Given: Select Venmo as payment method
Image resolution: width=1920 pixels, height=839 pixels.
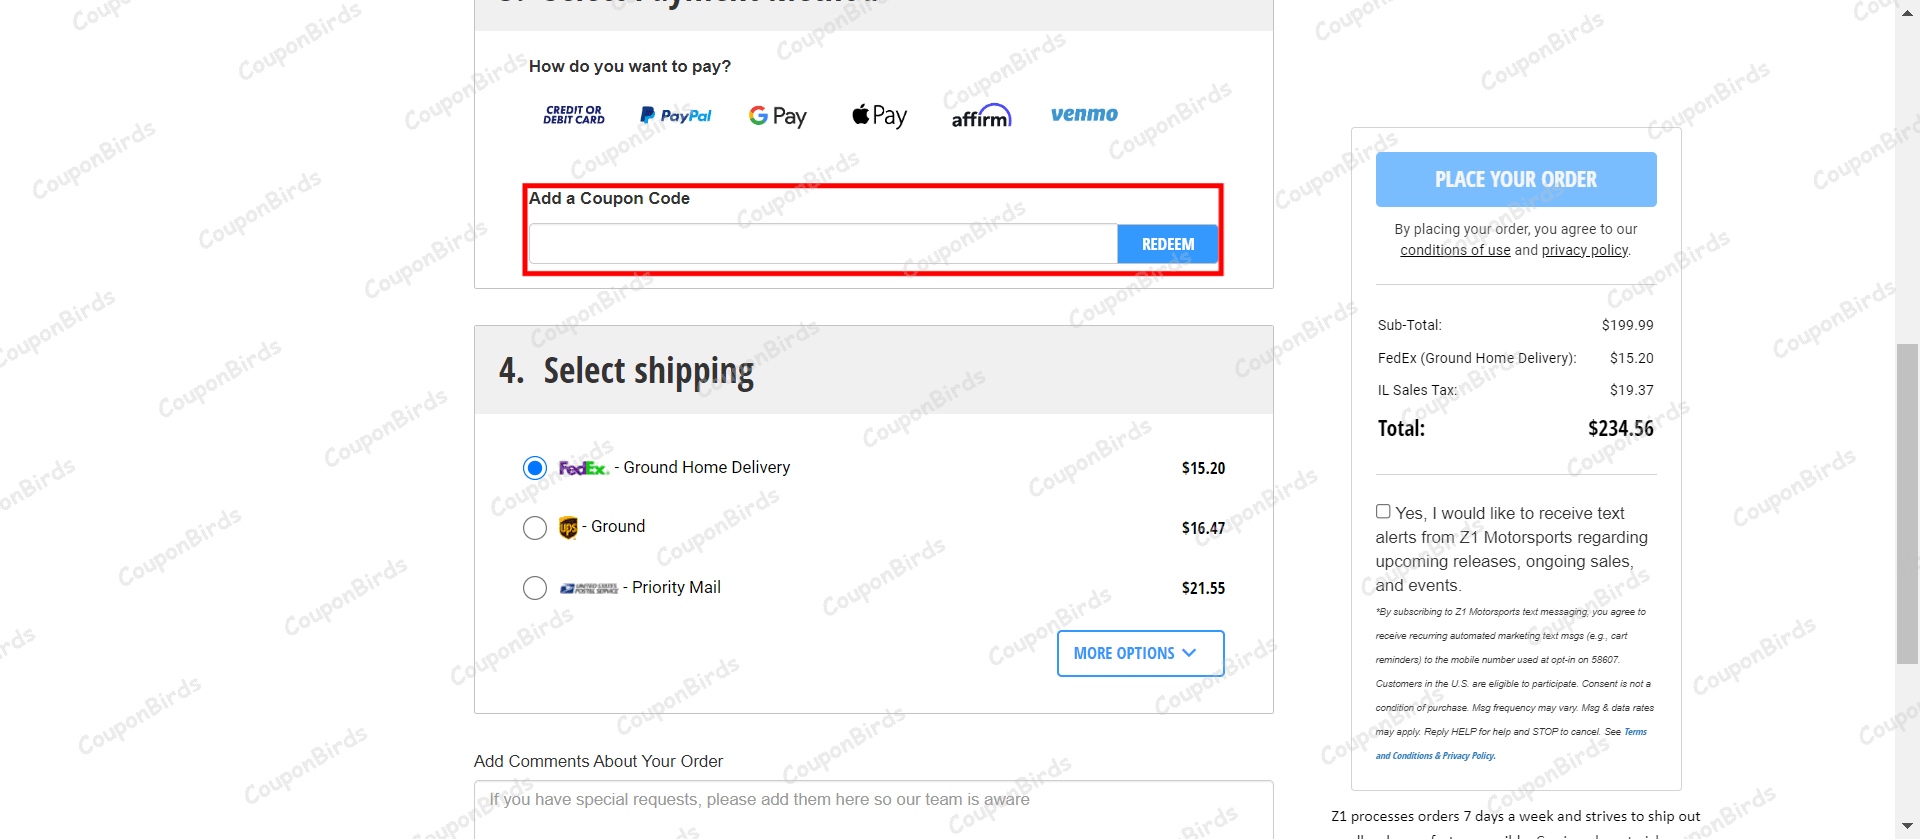Looking at the screenshot, I should tap(1084, 114).
